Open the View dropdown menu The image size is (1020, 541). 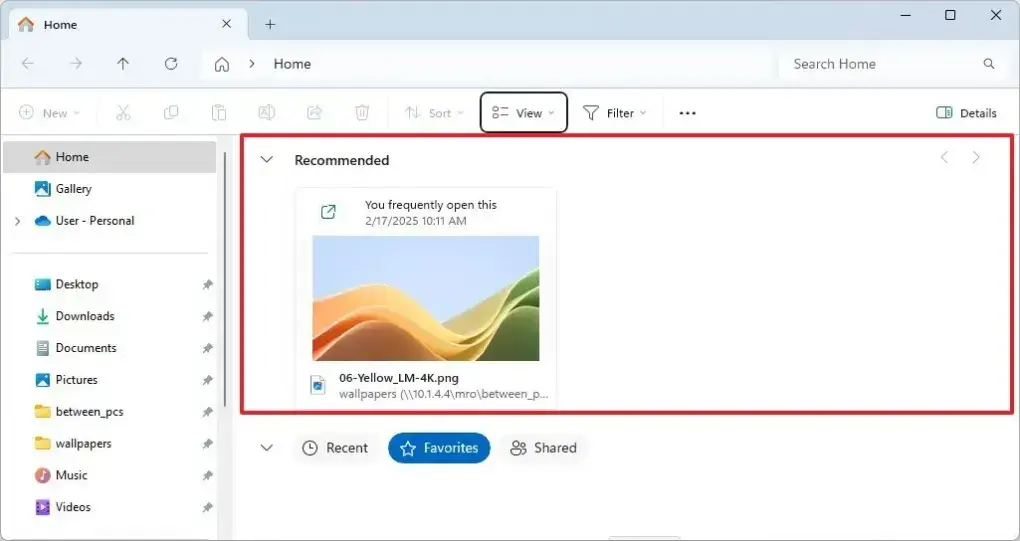click(x=524, y=112)
